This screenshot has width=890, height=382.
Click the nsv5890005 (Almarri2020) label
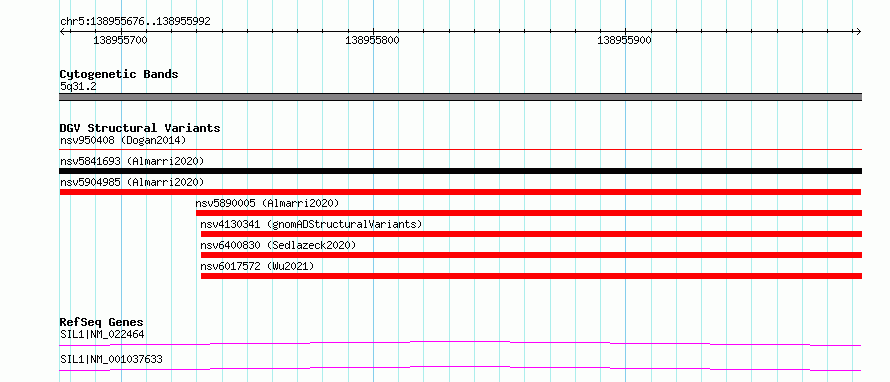[267, 203]
